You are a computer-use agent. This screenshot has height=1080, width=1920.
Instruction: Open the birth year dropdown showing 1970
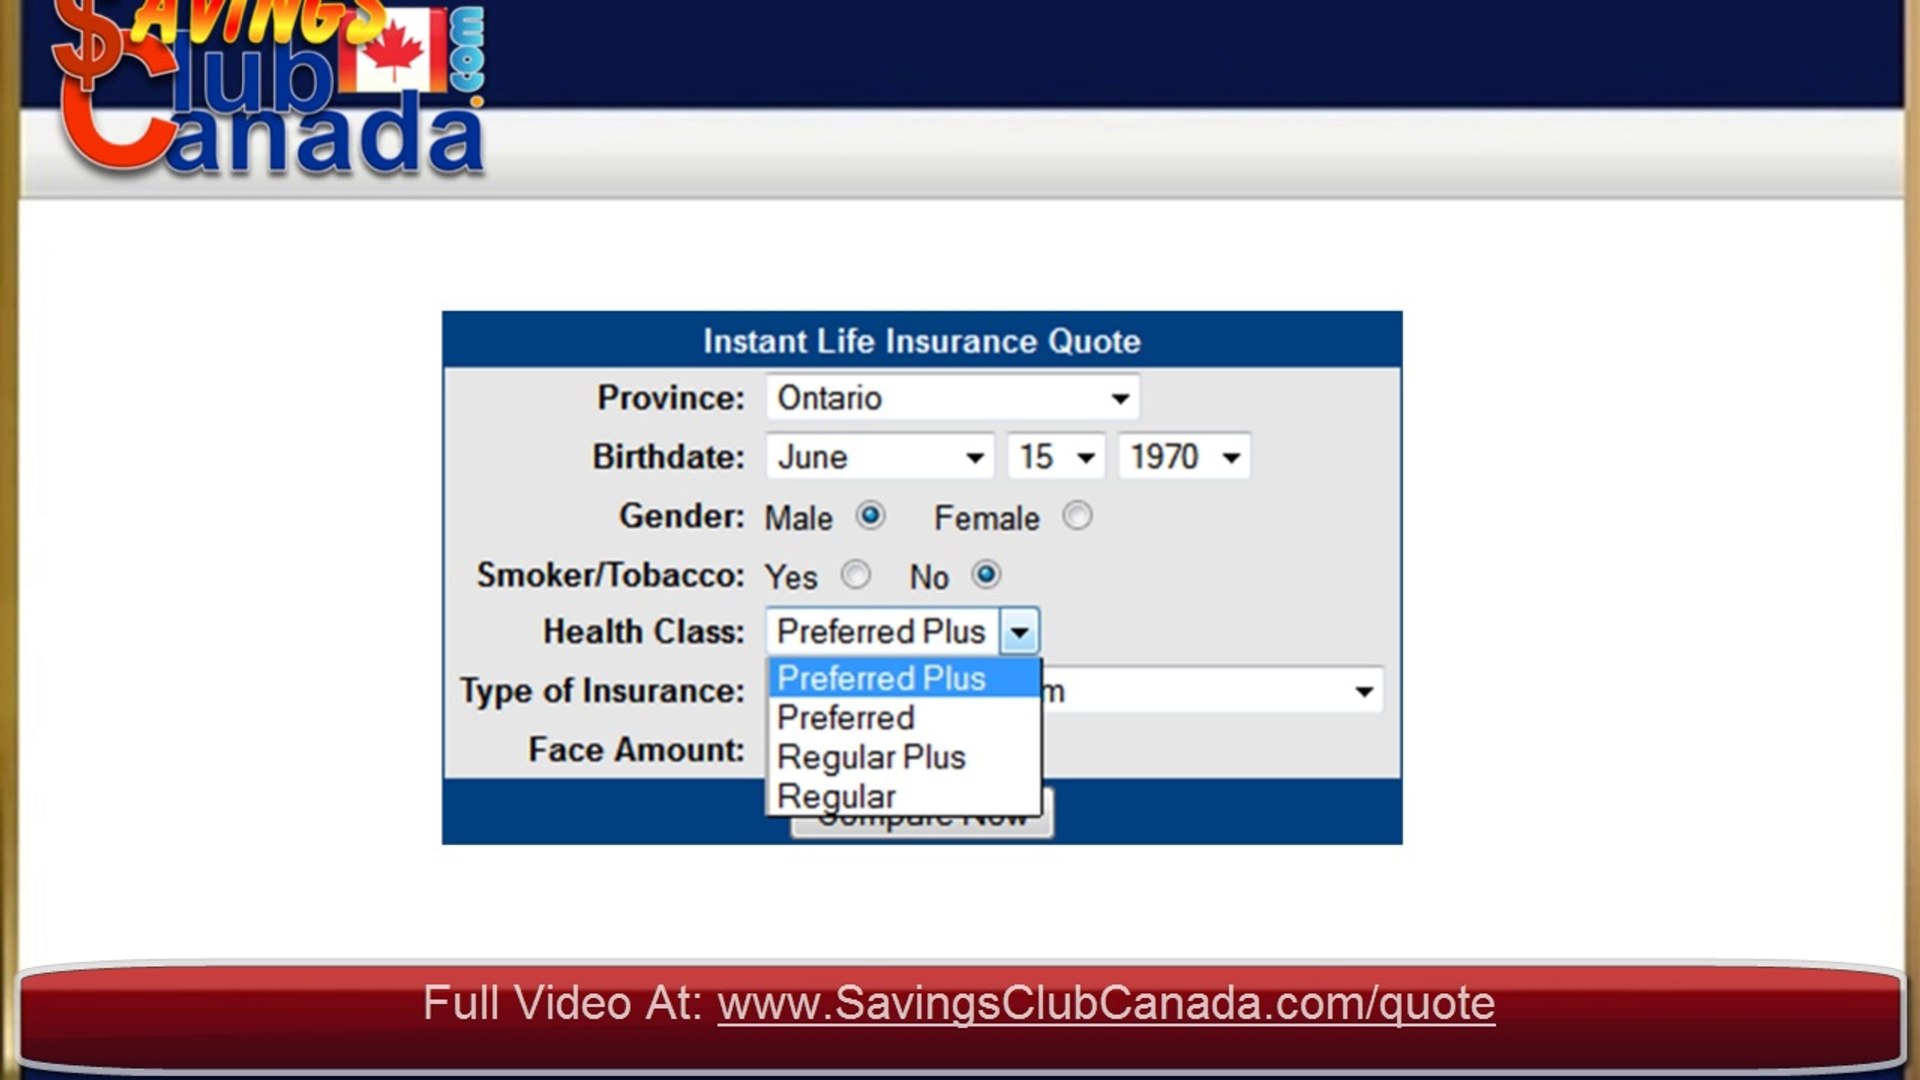(x=1184, y=457)
